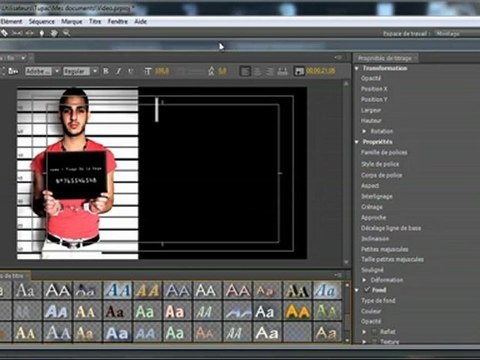
Task: Open title styles panel options menu
Action: 338,275
